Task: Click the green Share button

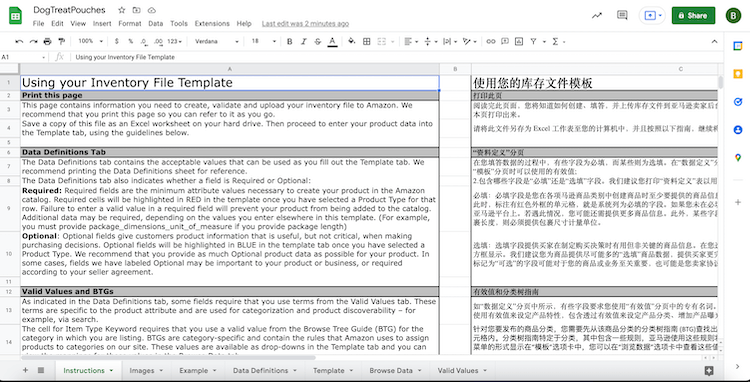Action: [693, 15]
